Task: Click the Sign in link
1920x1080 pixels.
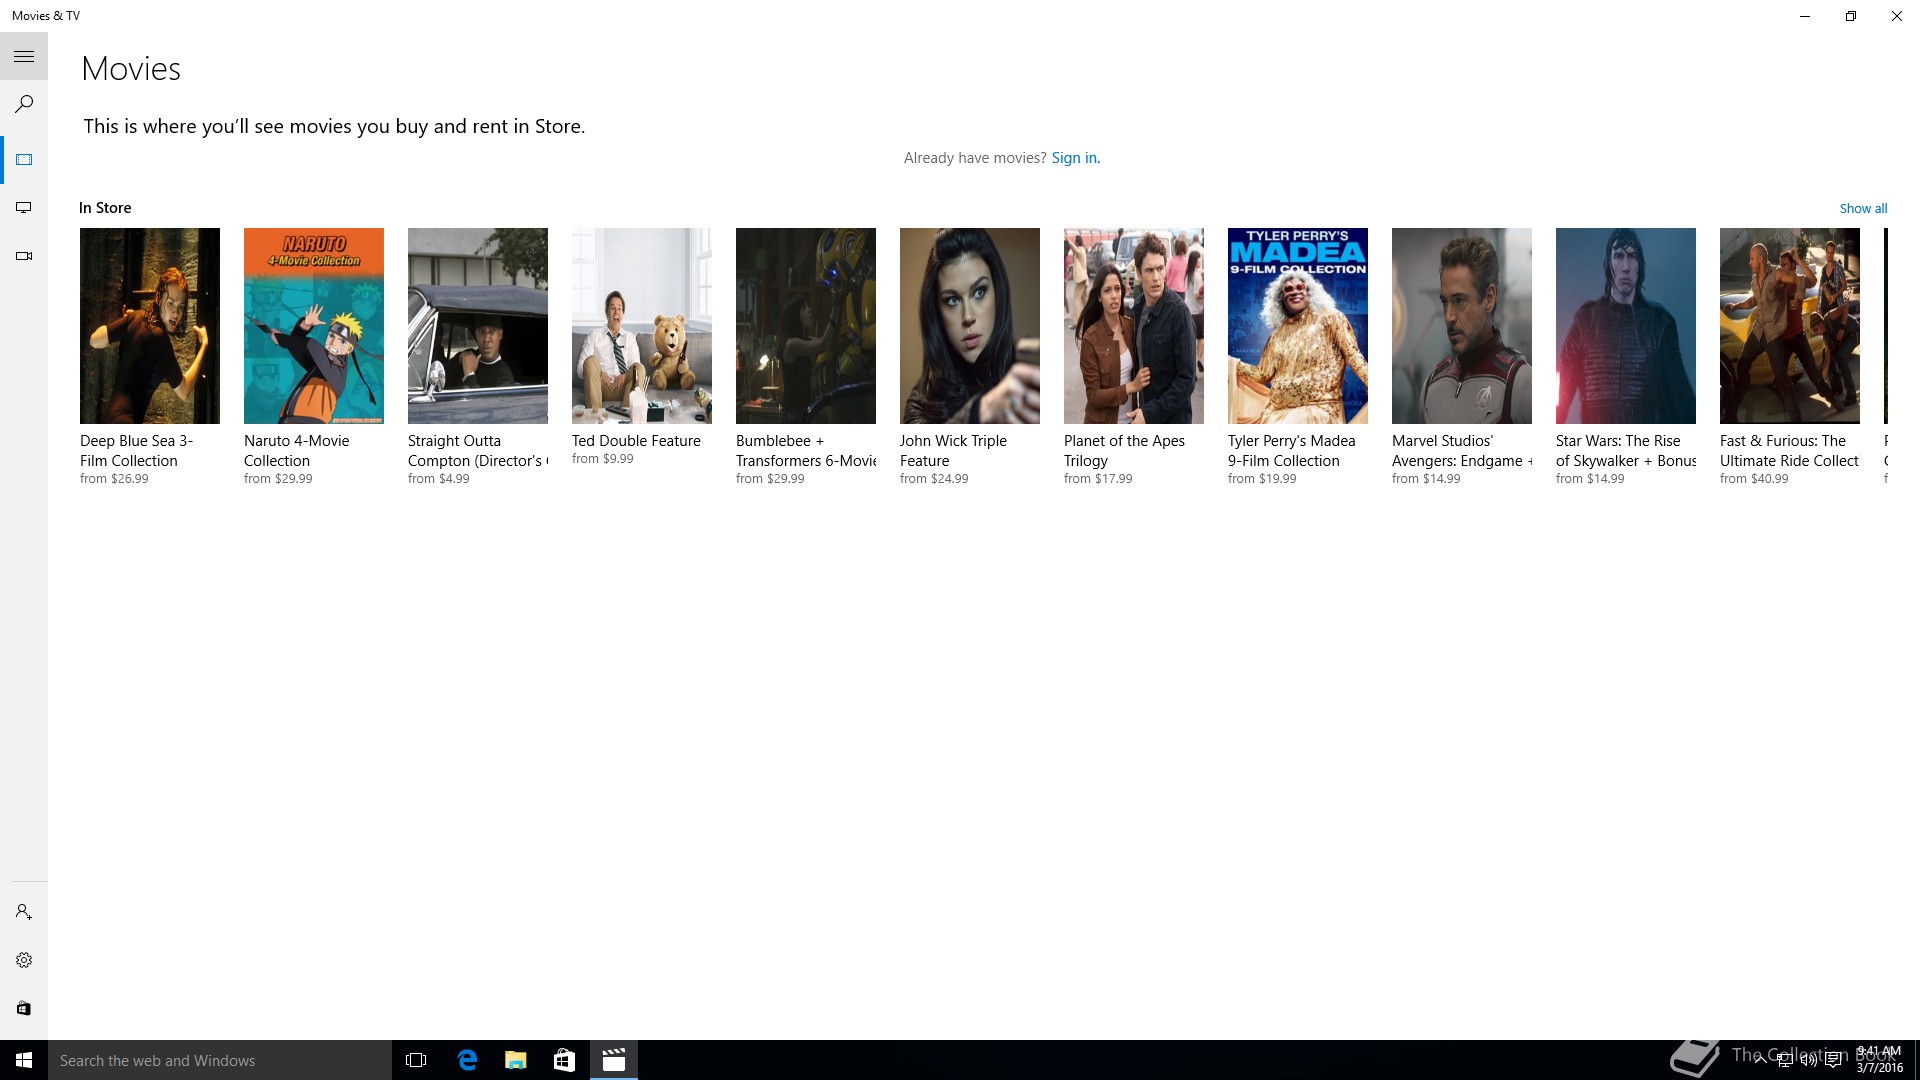Action: [1075, 158]
